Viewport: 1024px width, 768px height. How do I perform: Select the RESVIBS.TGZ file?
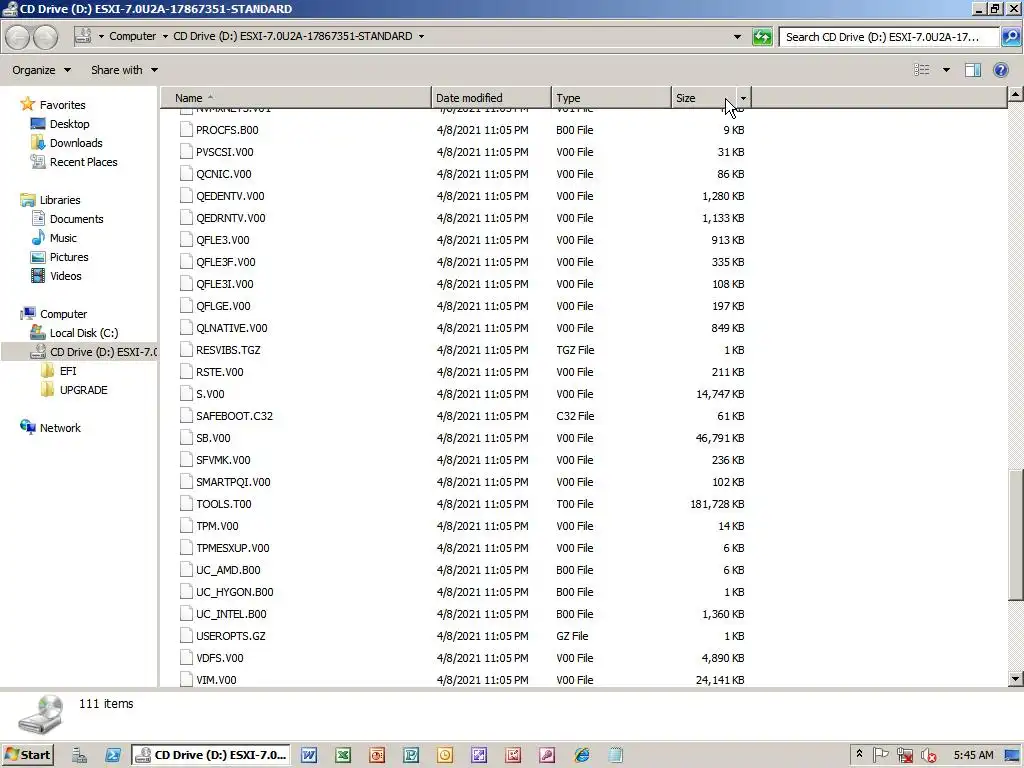tap(228, 350)
